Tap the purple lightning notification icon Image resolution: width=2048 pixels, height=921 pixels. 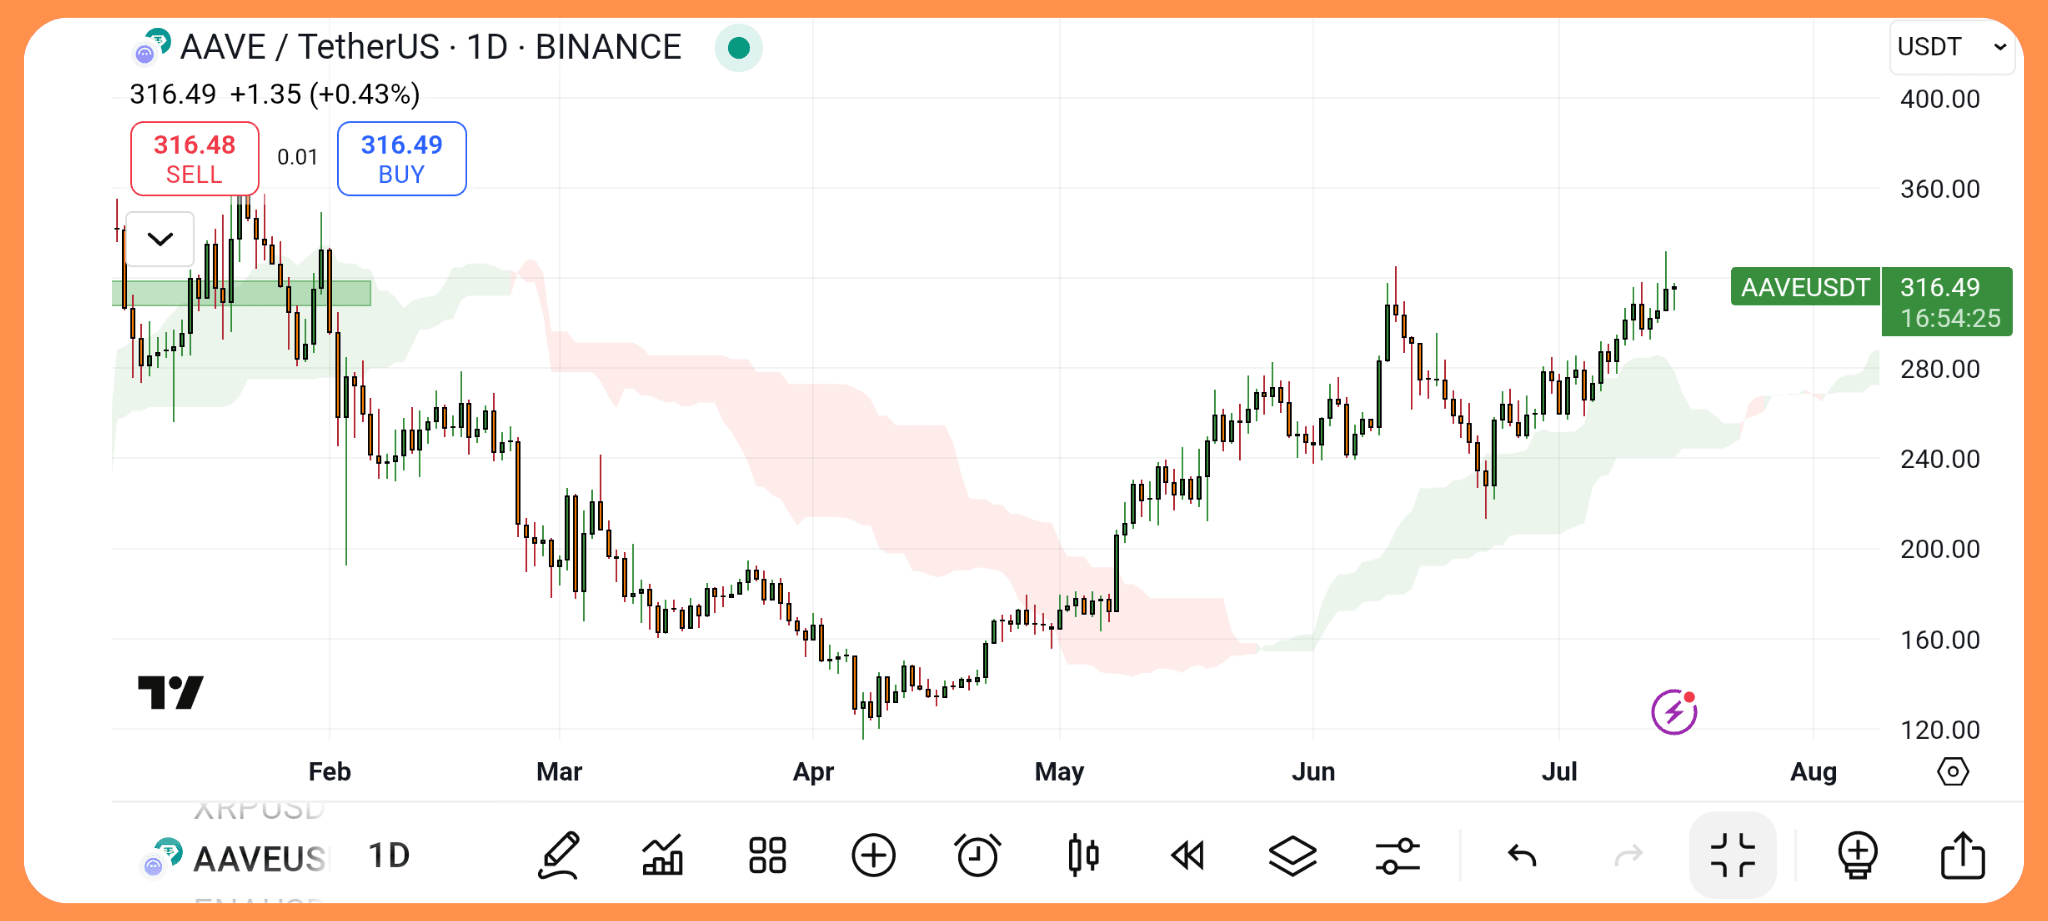pyautogui.click(x=1675, y=712)
